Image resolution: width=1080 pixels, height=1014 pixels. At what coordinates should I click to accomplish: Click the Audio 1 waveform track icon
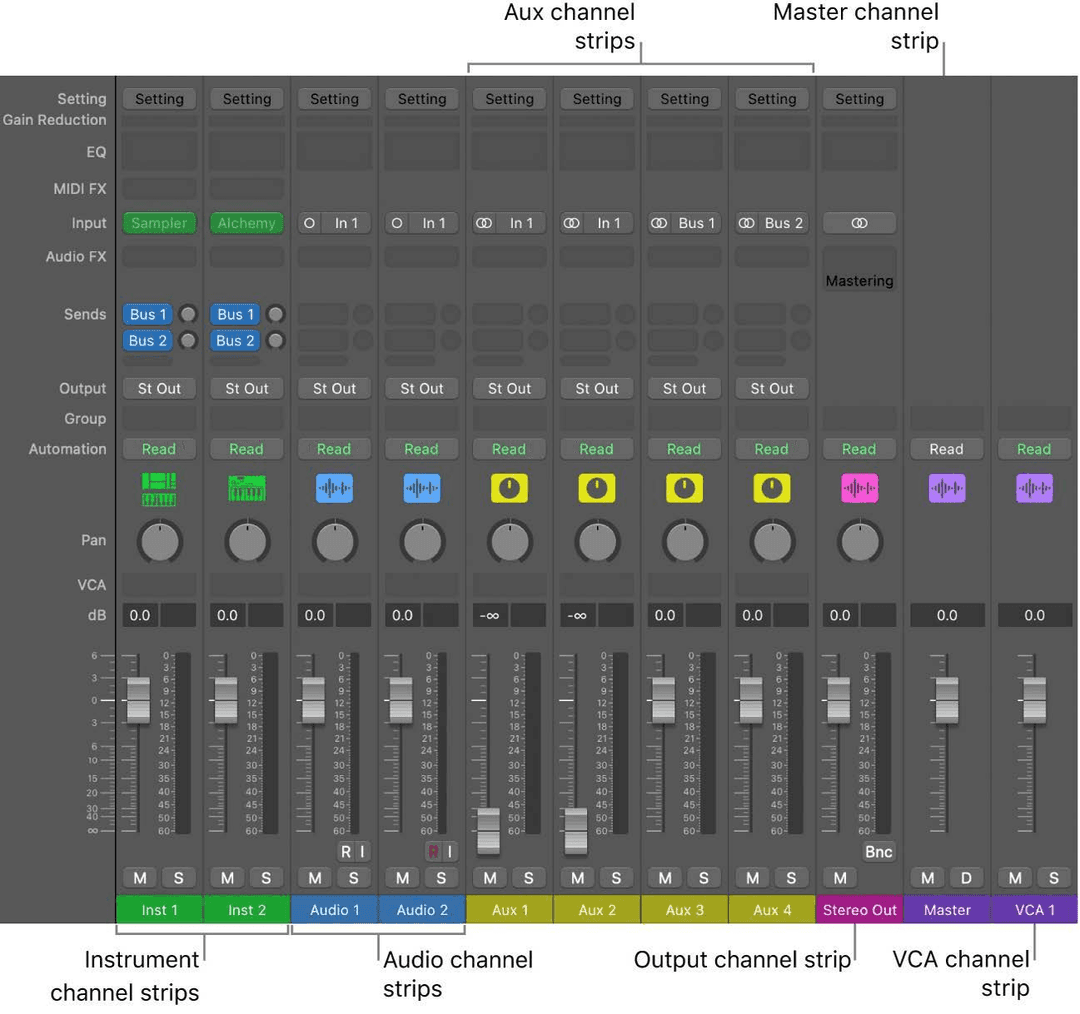(334, 488)
